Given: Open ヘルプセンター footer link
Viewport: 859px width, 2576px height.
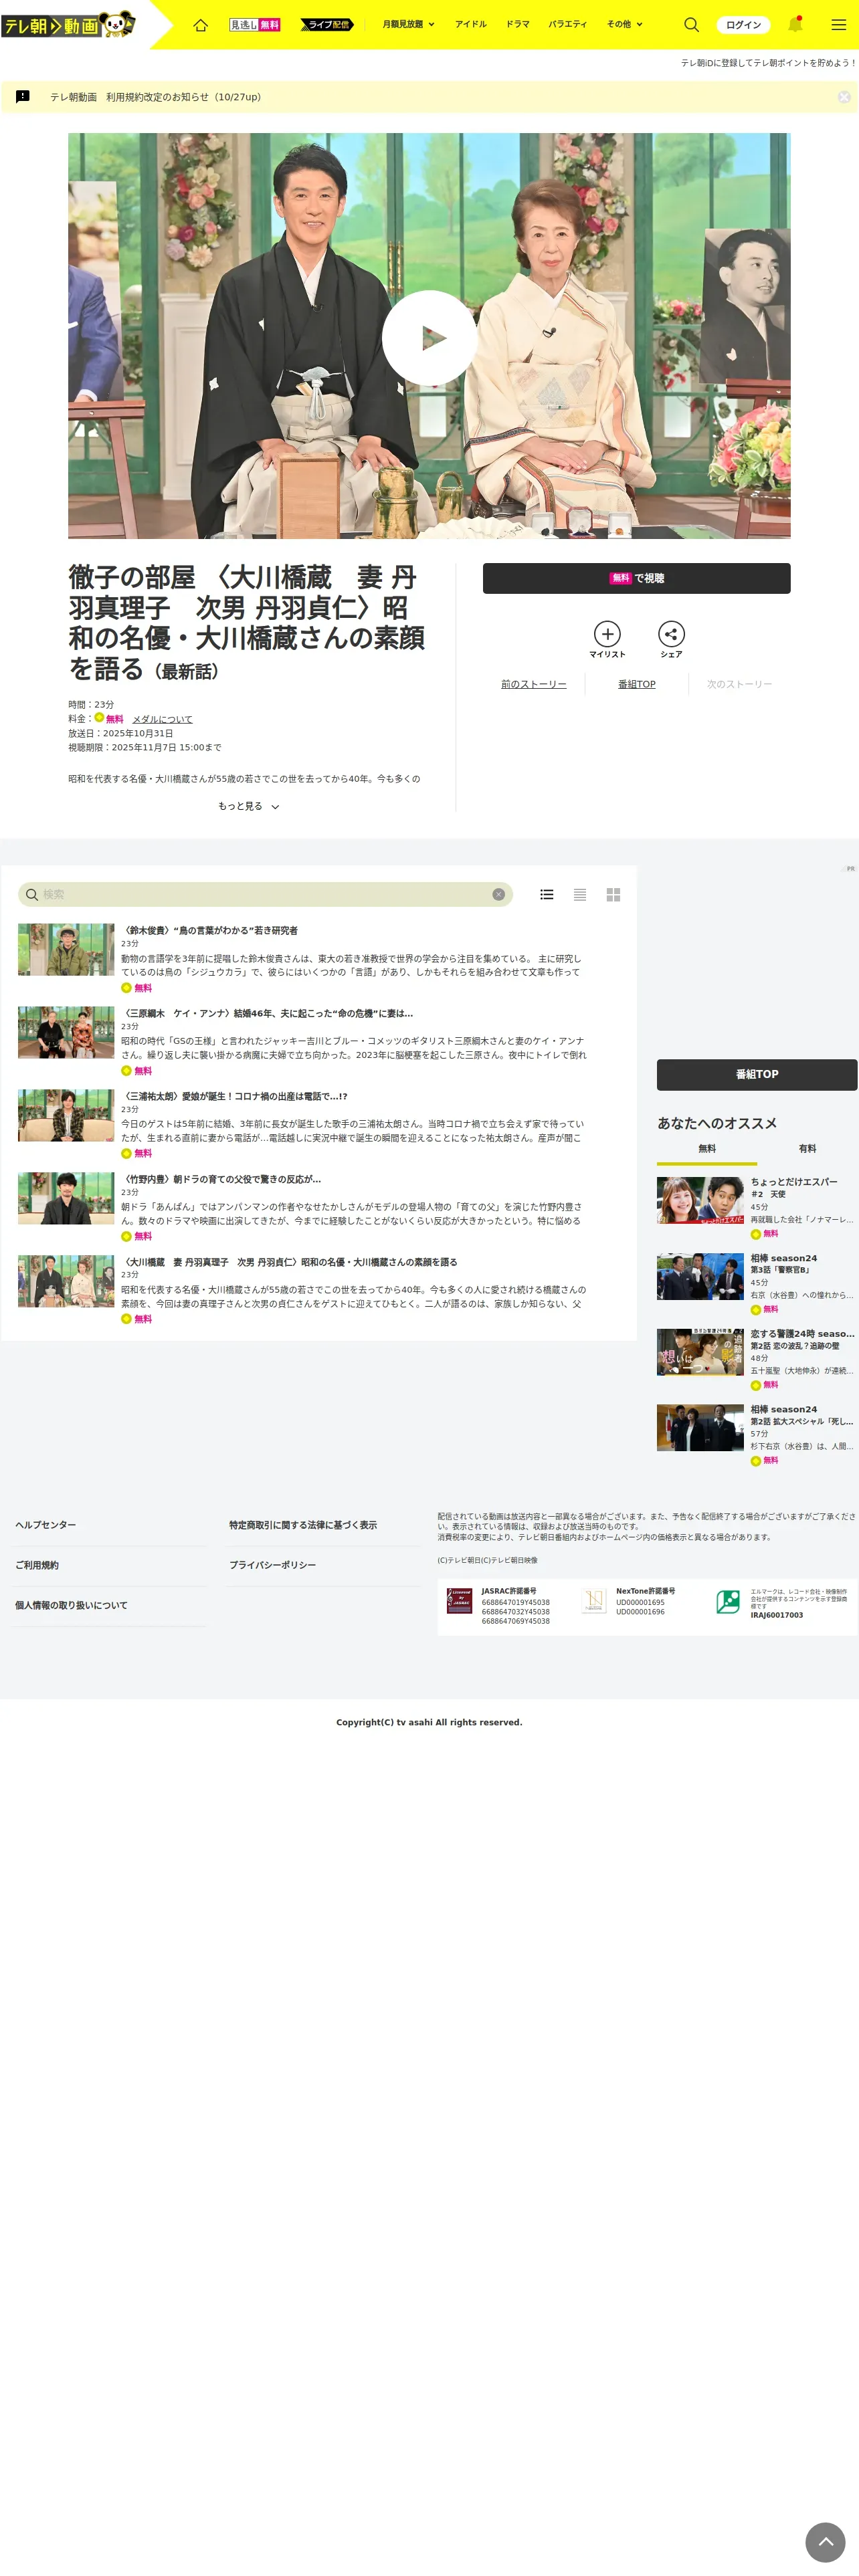Looking at the screenshot, I should point(45,1525).
